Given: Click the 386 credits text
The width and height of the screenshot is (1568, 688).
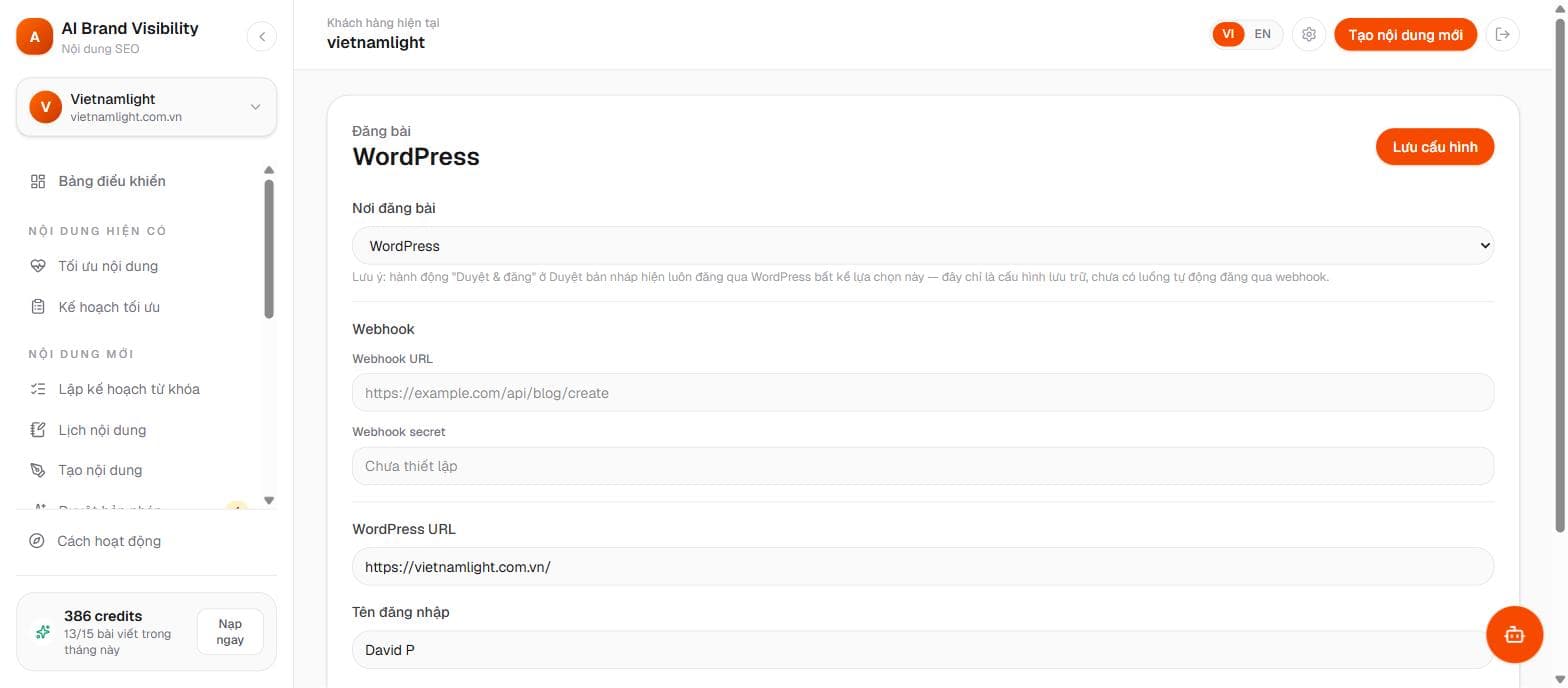Looking at the screenshot, I should click(x=103, y=616).
